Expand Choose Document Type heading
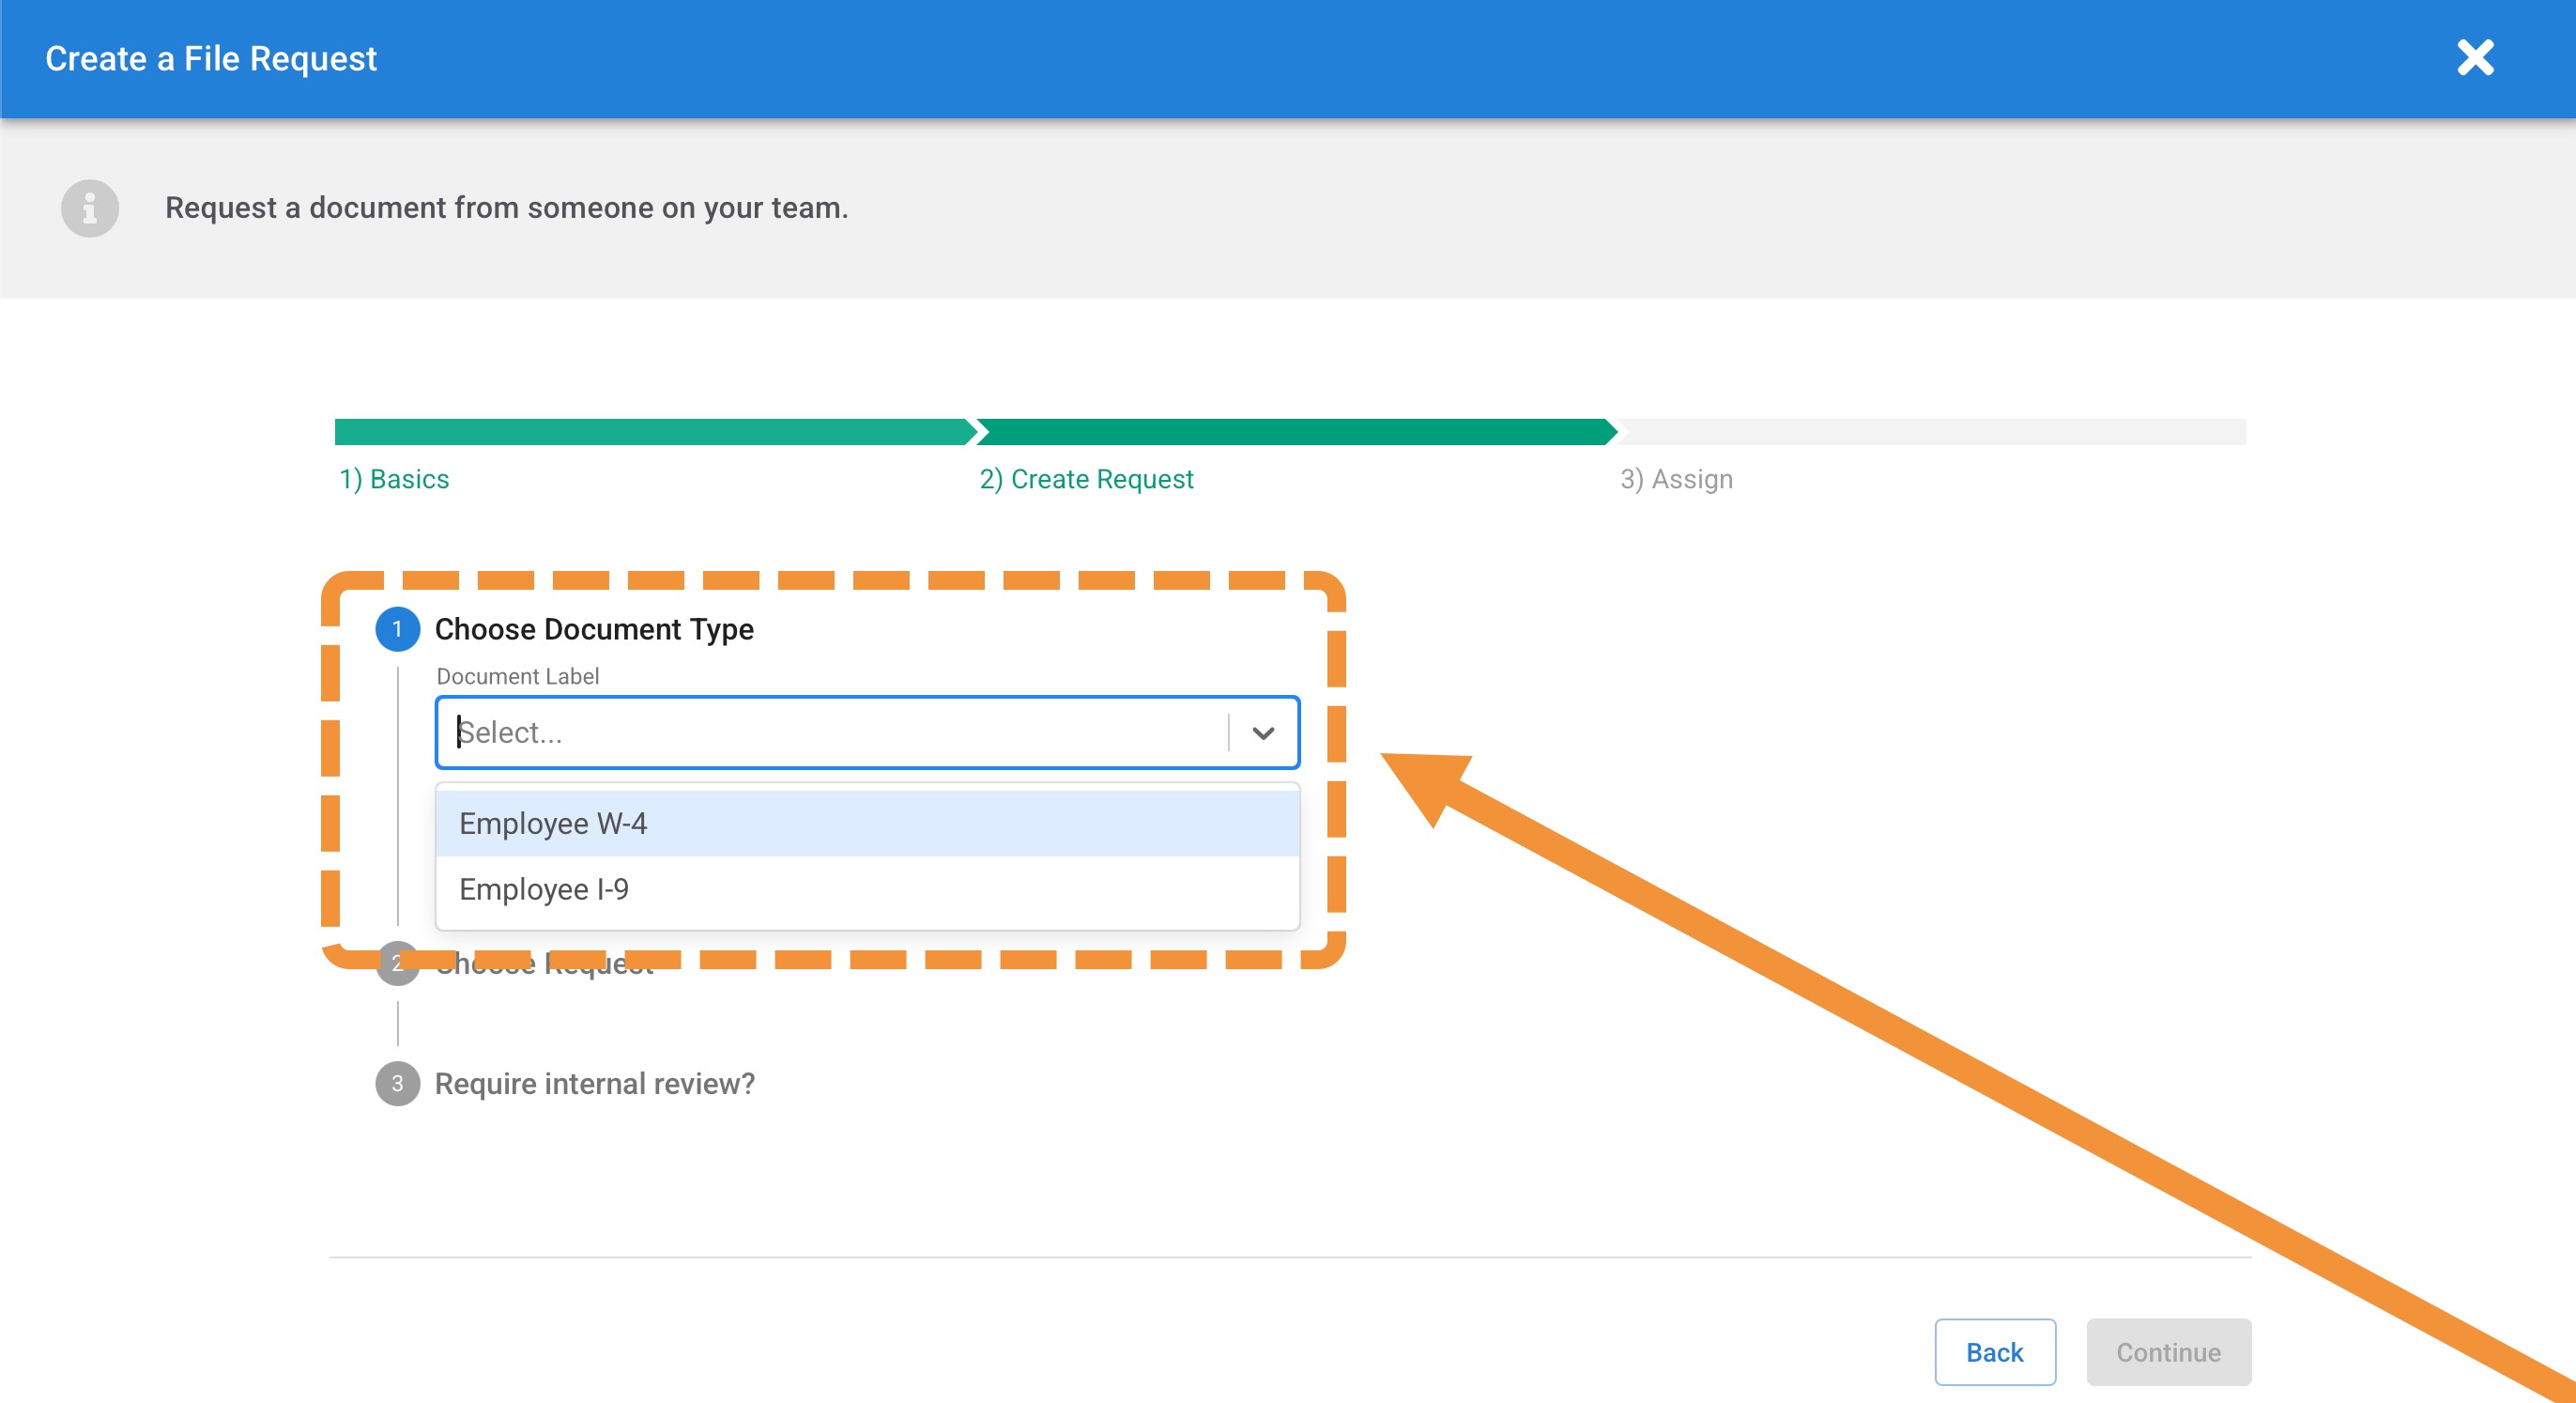The width and height of the screenshot is (2576, 1403). pyautogui.click(x=594, y=629)
